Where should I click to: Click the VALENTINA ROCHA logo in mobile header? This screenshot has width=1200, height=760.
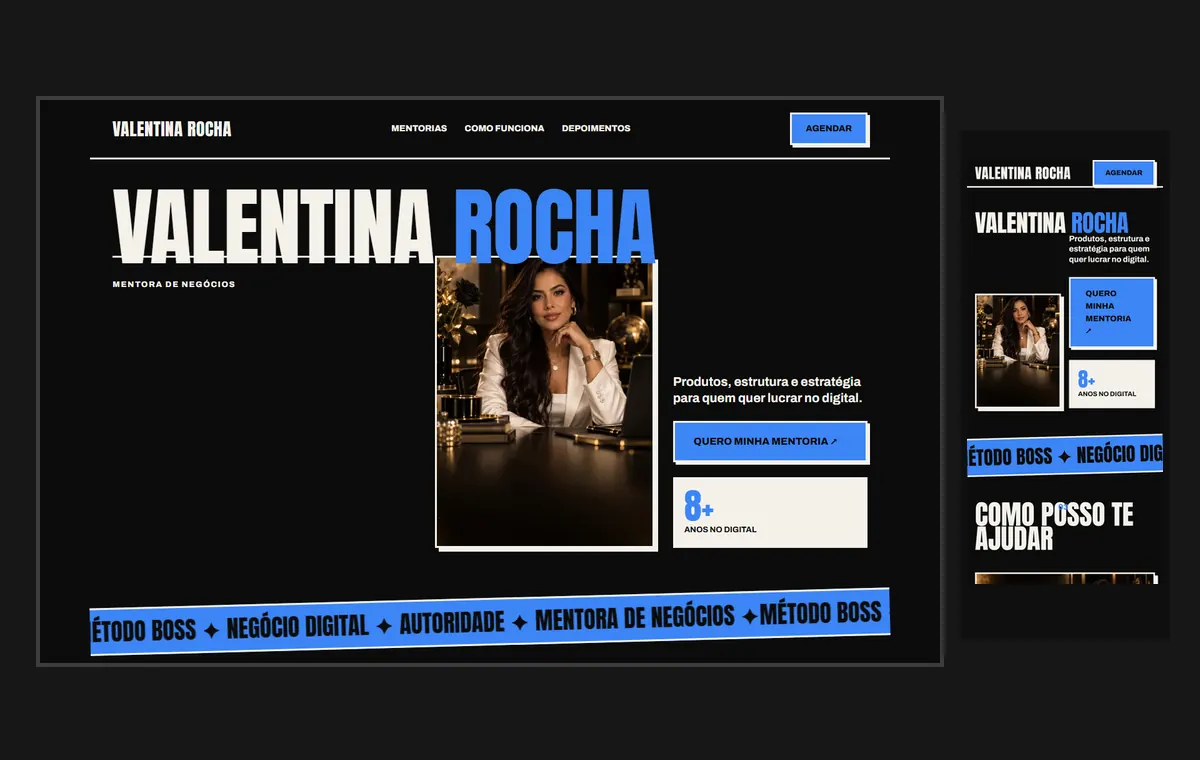[x=1022, y=173]
